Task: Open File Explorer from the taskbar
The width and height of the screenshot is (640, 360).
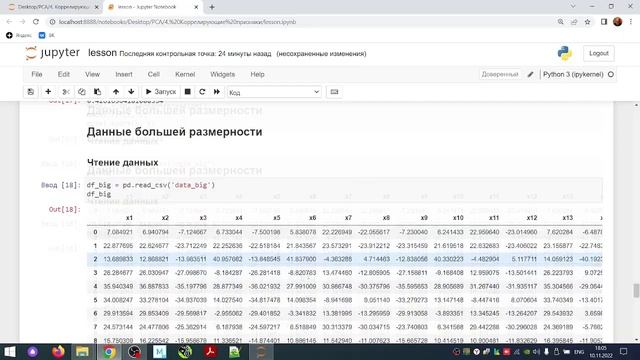Action: [82, 351]
